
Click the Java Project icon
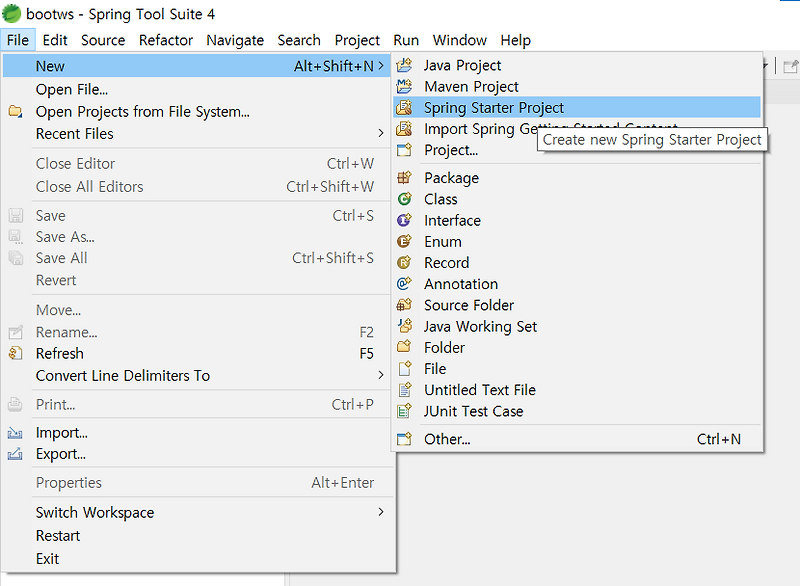coord(404,65)
